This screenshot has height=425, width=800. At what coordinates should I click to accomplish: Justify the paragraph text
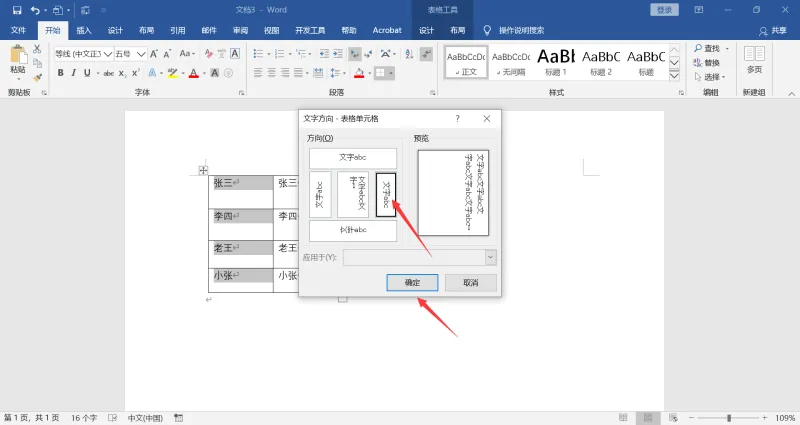[x=298, y=73]
